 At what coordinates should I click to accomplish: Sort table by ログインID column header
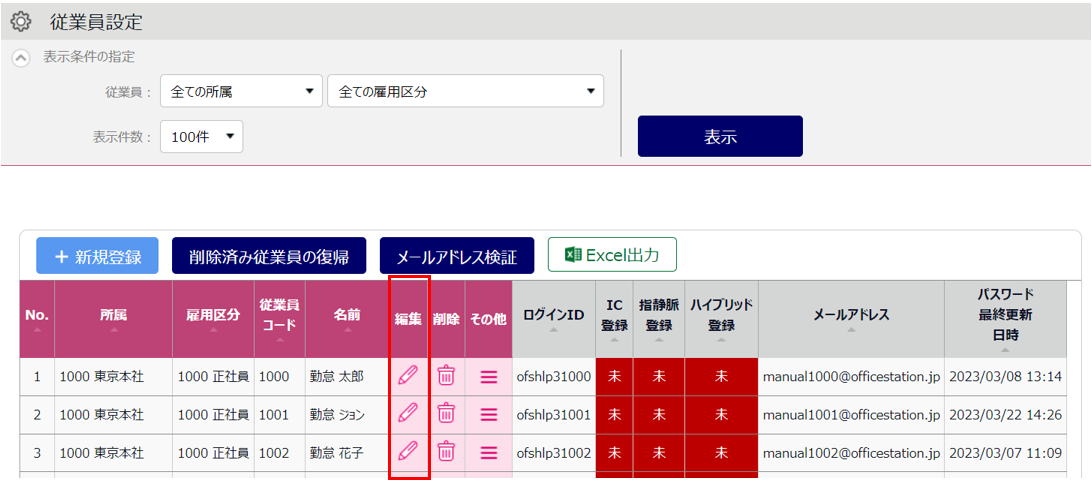(x=554, y=319)
